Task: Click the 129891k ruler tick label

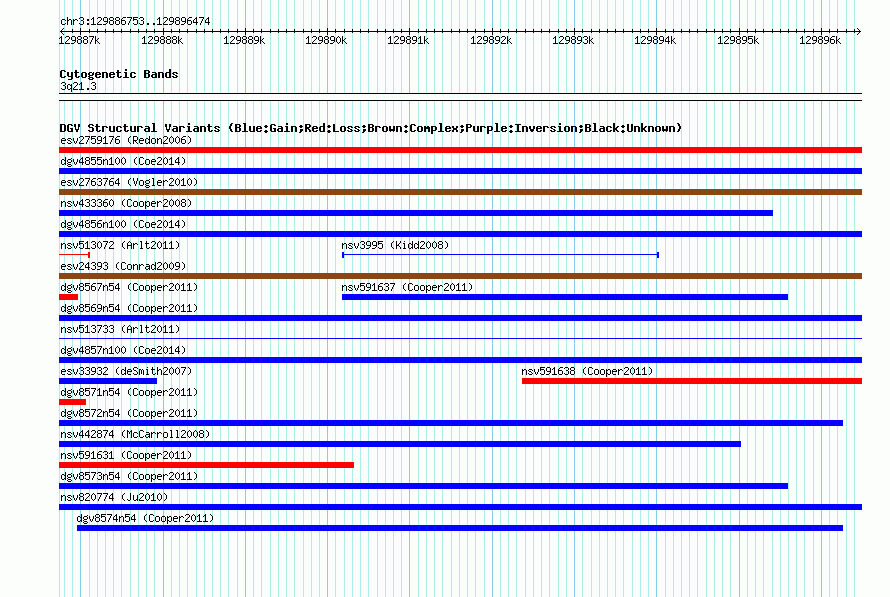Action: [408, 40]
